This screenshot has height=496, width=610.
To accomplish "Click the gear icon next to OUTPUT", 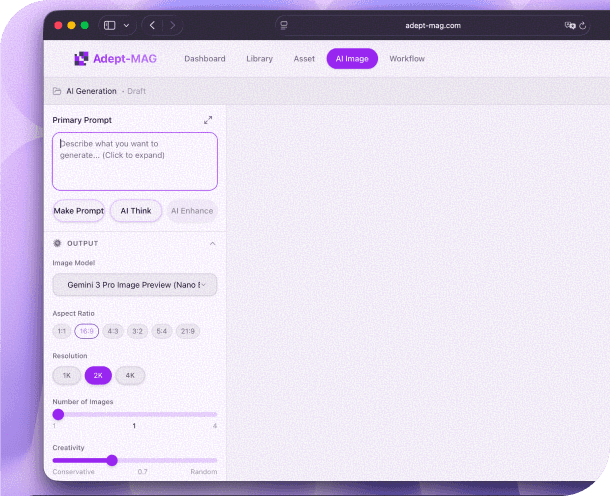I will (x=57, y=243).
